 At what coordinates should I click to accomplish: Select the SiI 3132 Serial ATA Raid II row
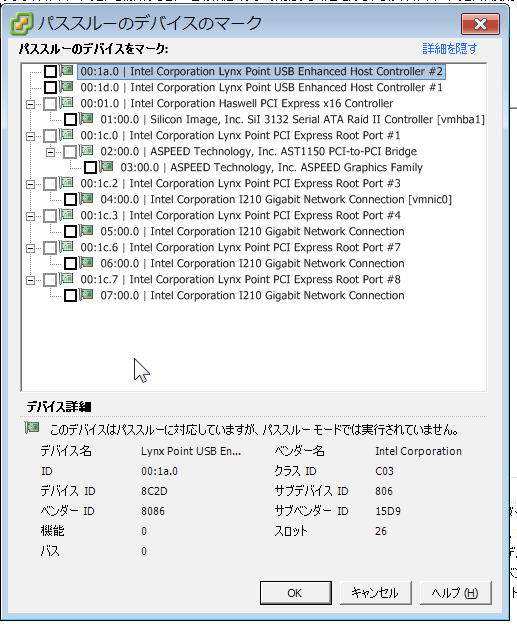[292, 119]
